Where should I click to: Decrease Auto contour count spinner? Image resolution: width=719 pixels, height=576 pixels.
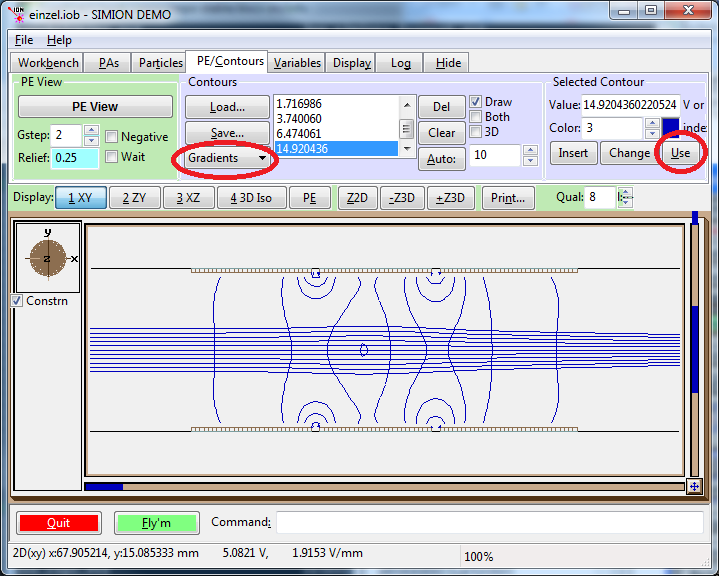(x=530, y=161)
